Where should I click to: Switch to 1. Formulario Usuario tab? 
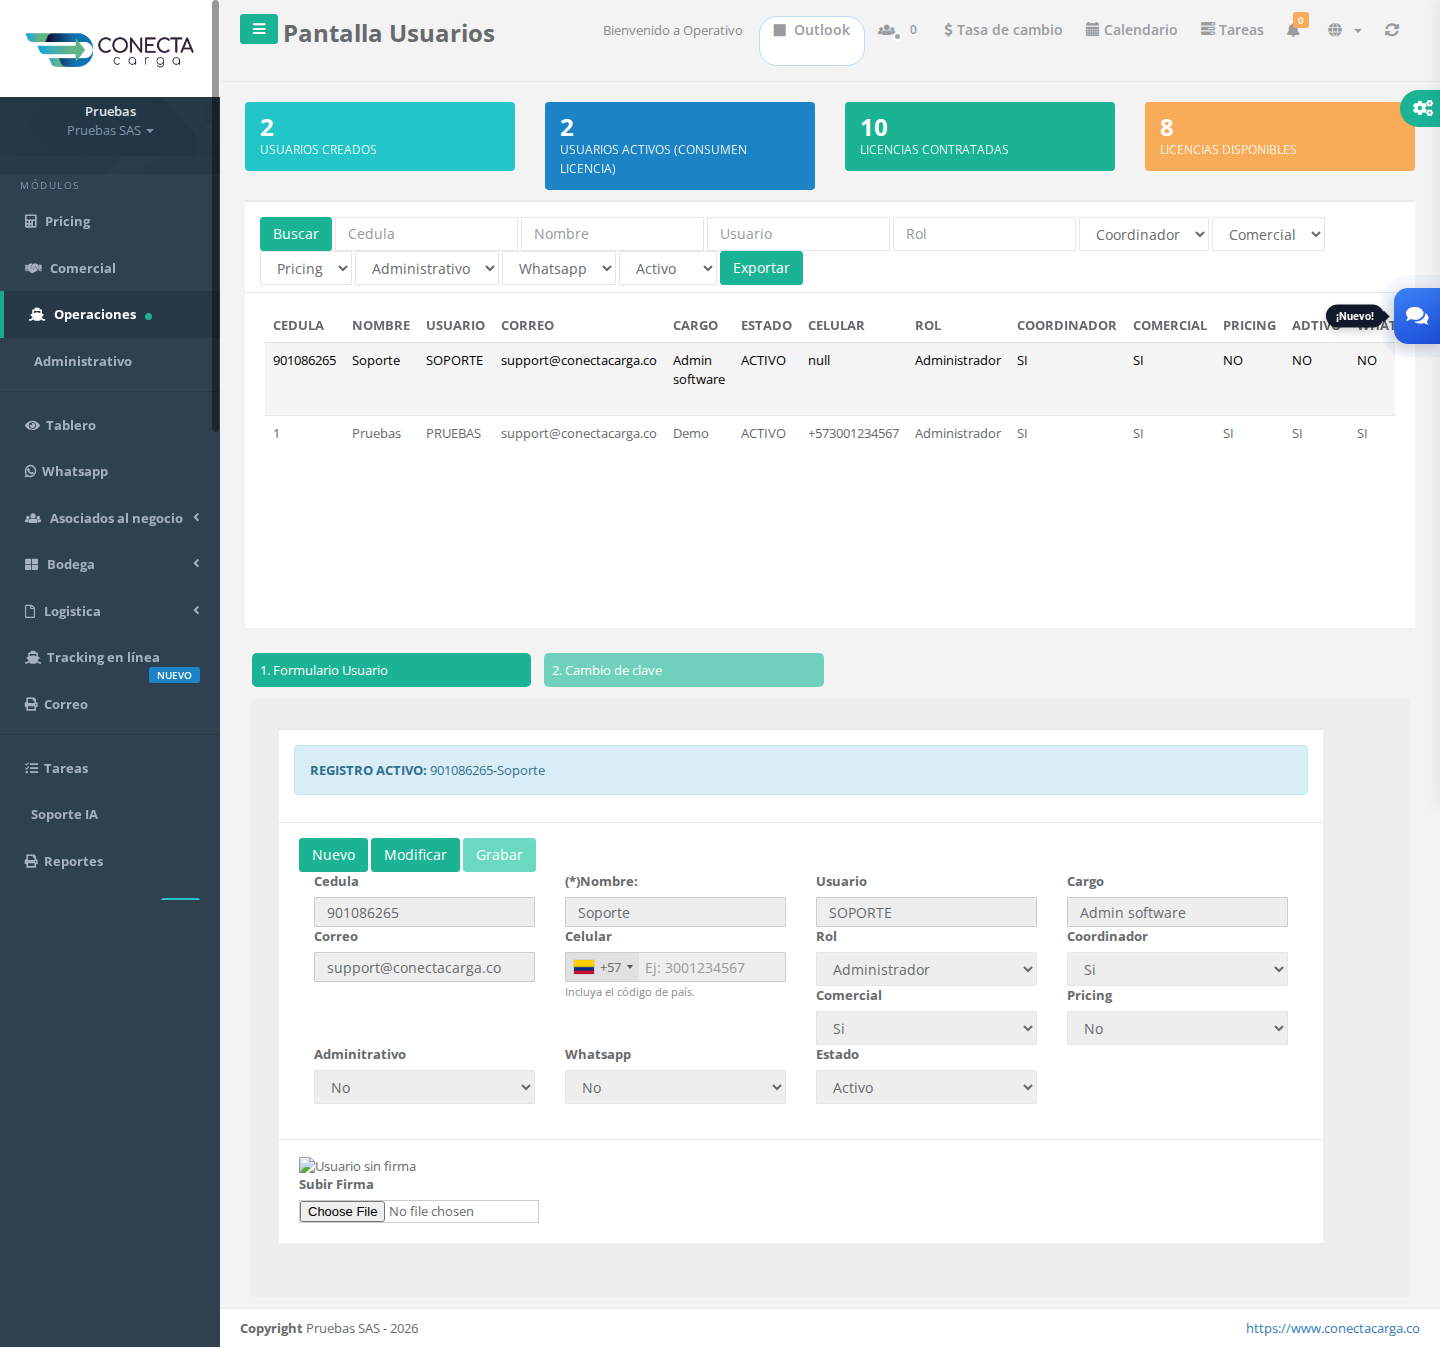[x=391, y=670]
